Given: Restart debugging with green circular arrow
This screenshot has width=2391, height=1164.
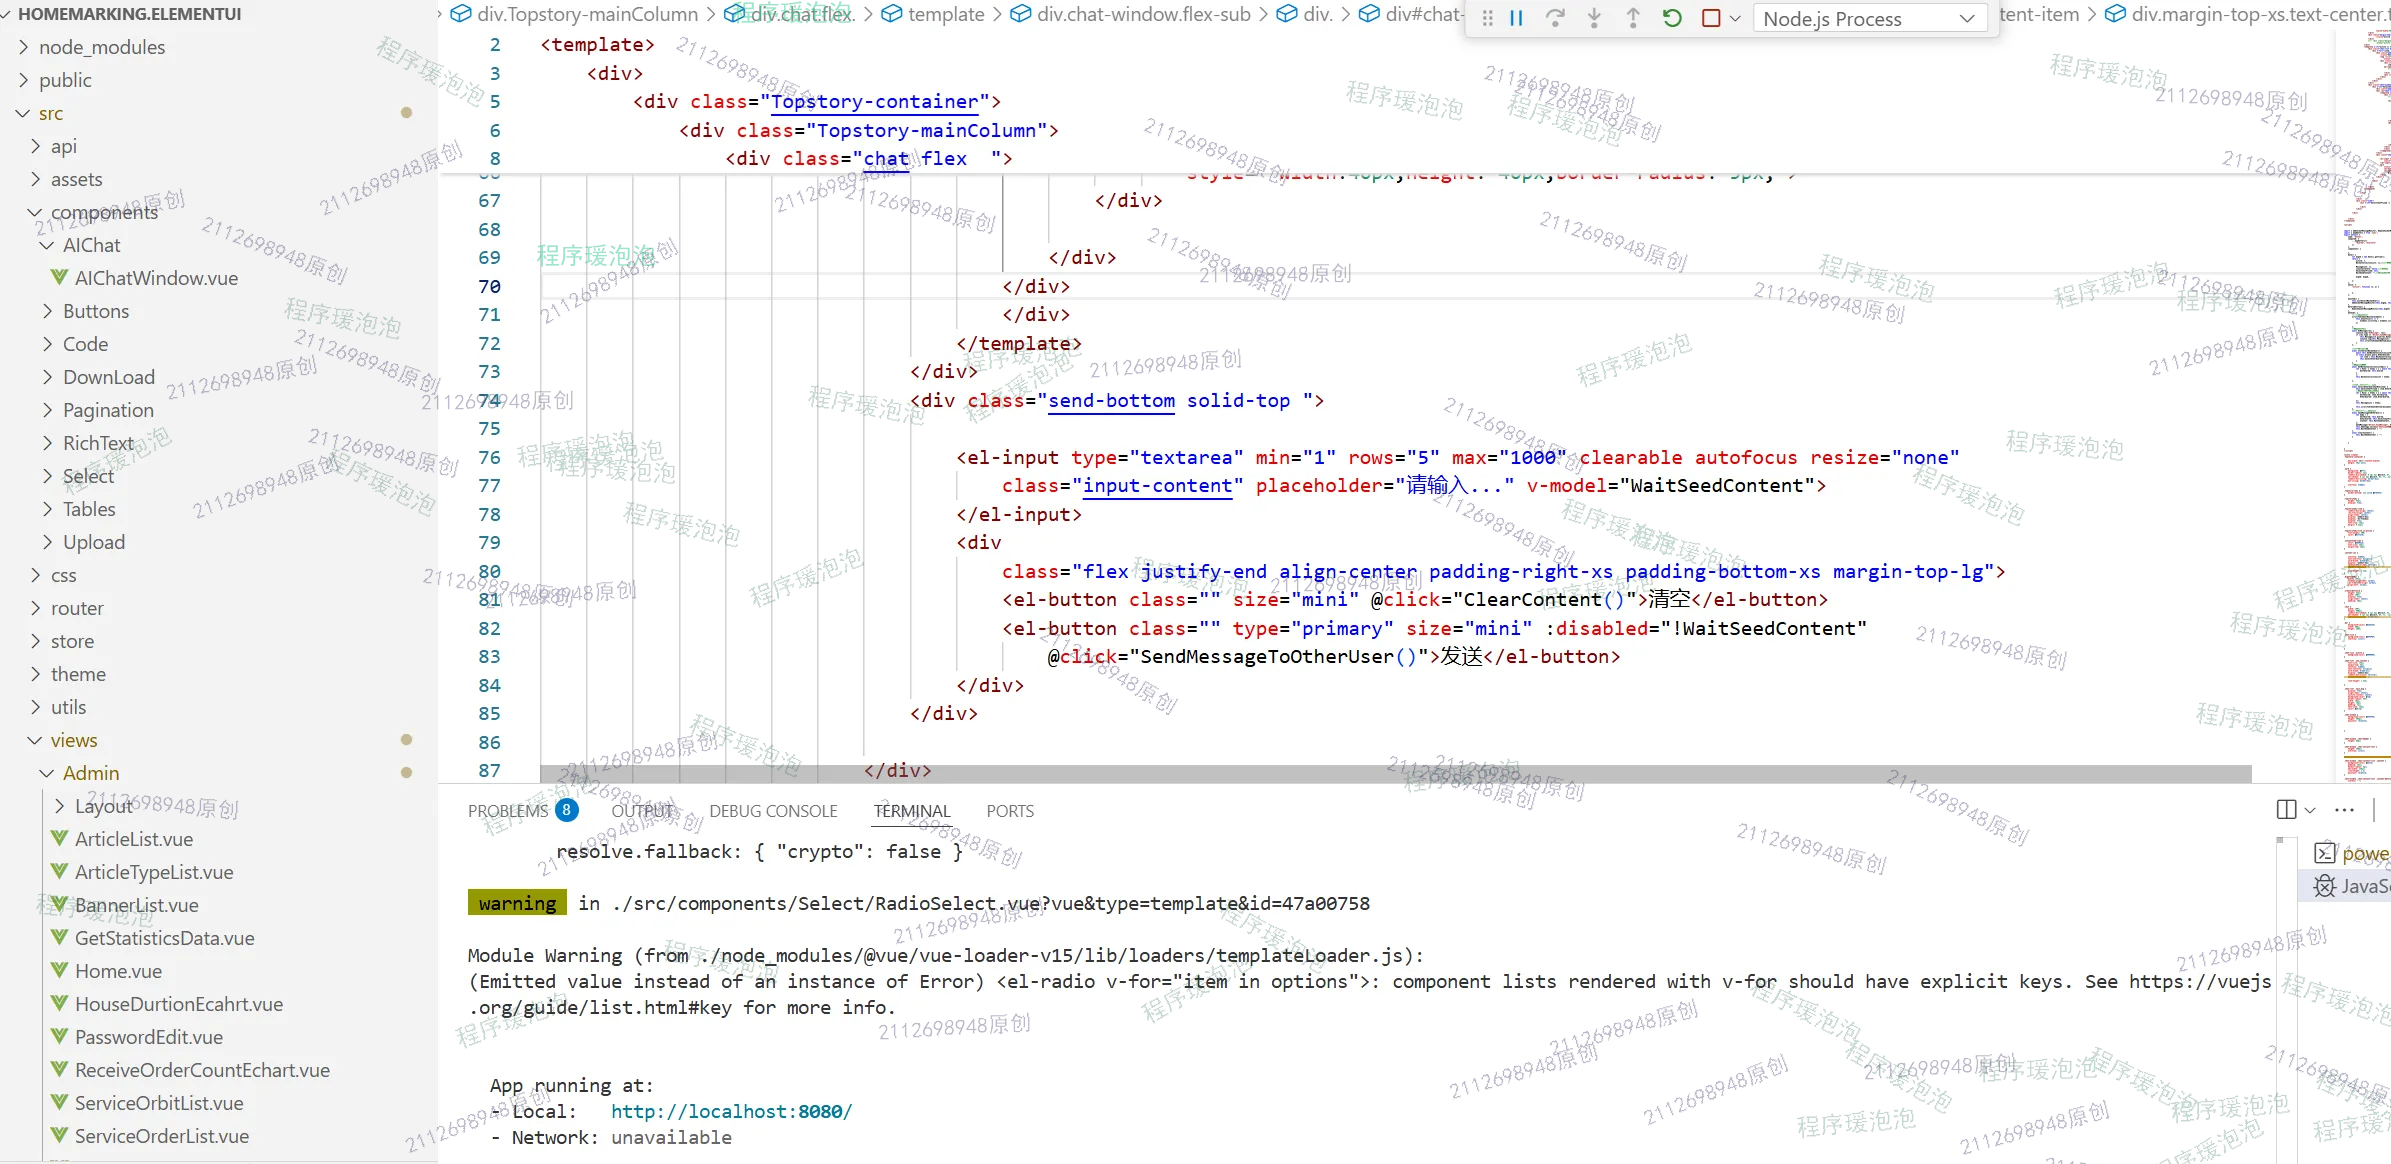Looking at the screenshot, I should (1672, 18).
